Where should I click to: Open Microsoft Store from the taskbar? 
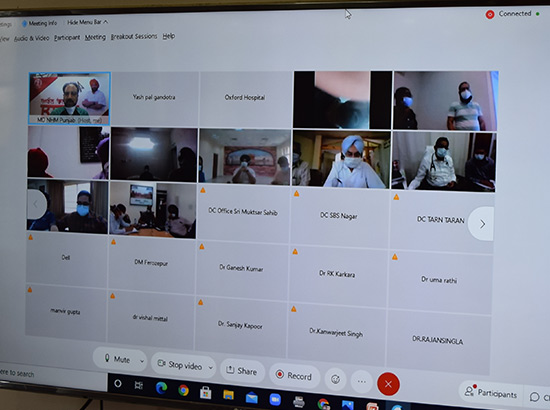click(x=206, y=392)
